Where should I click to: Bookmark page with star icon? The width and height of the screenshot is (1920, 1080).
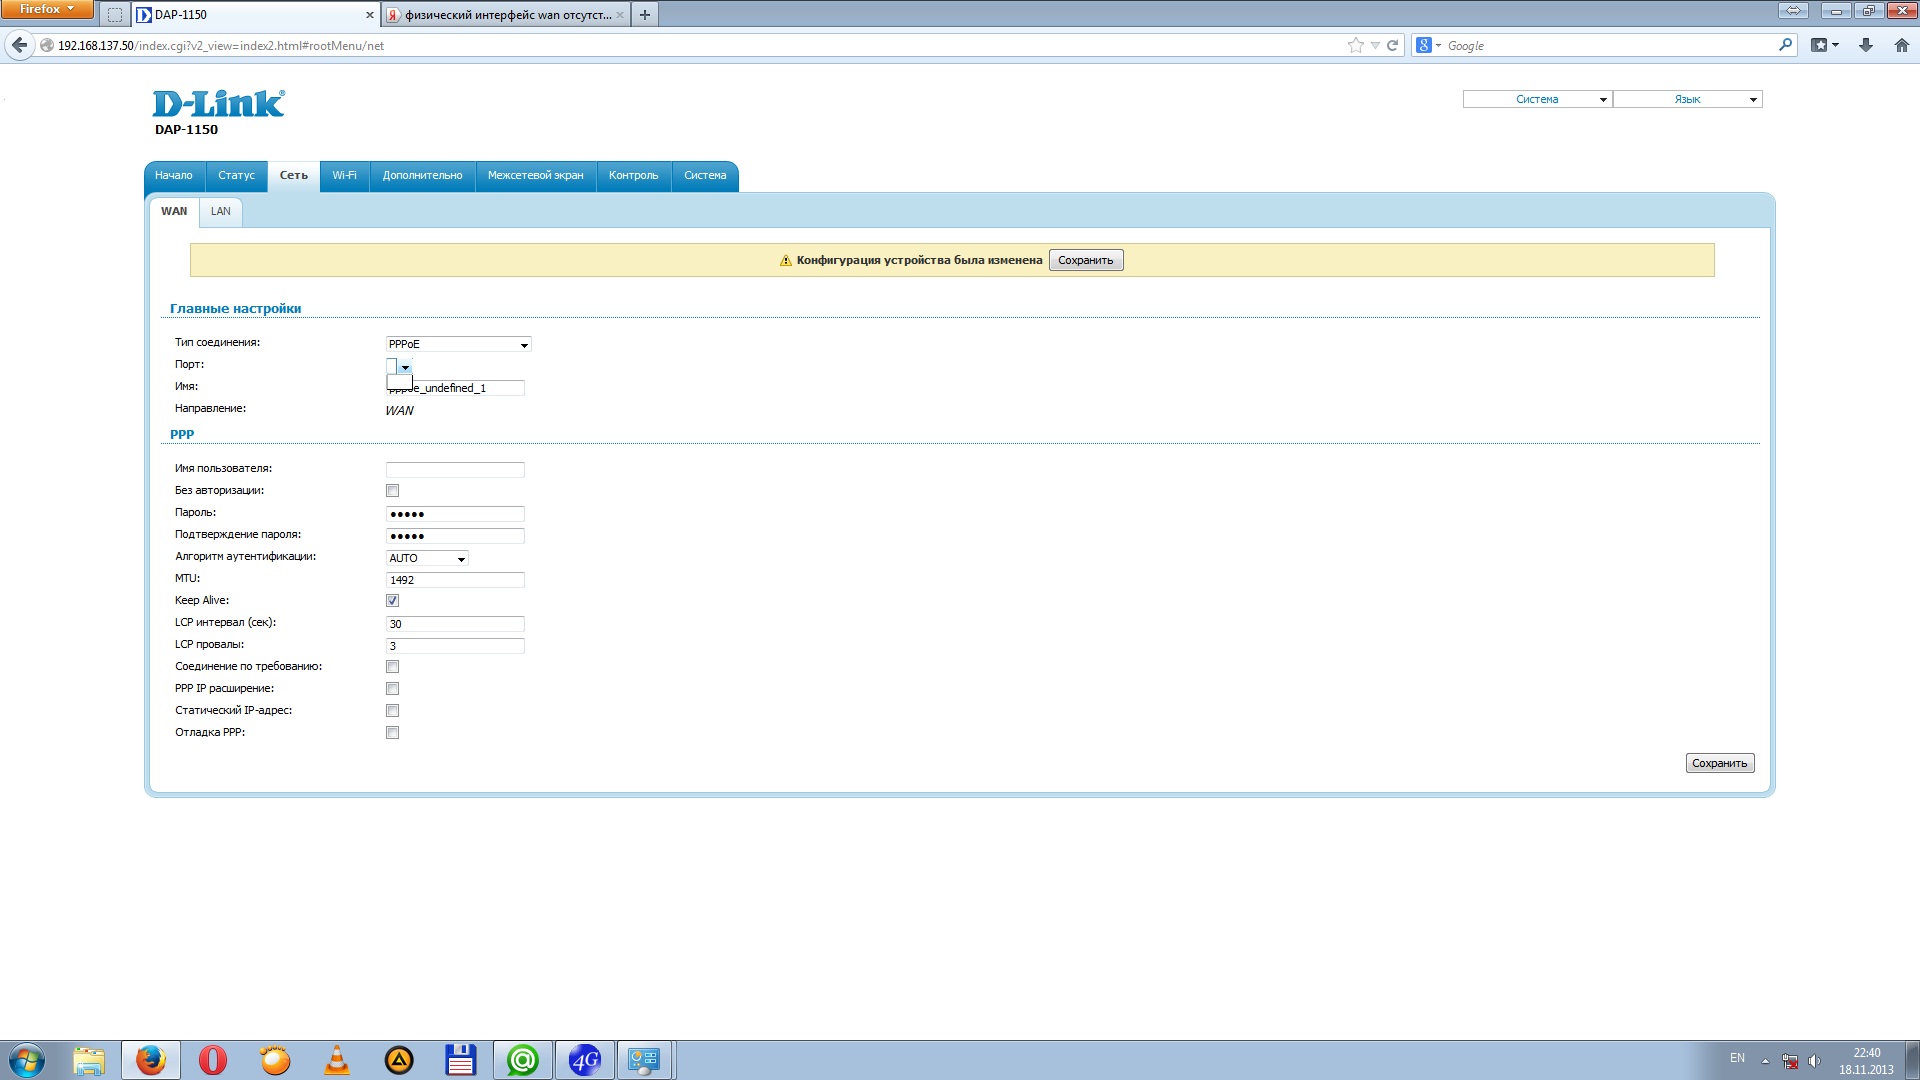coord(1355,45)
